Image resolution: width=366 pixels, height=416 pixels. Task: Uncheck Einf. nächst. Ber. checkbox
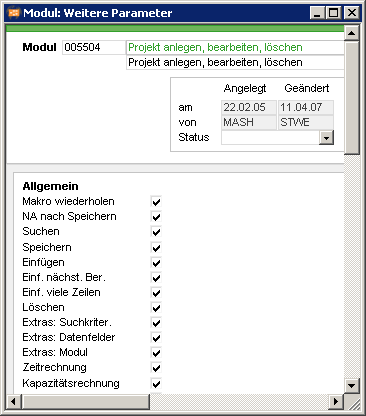(156, 278)
